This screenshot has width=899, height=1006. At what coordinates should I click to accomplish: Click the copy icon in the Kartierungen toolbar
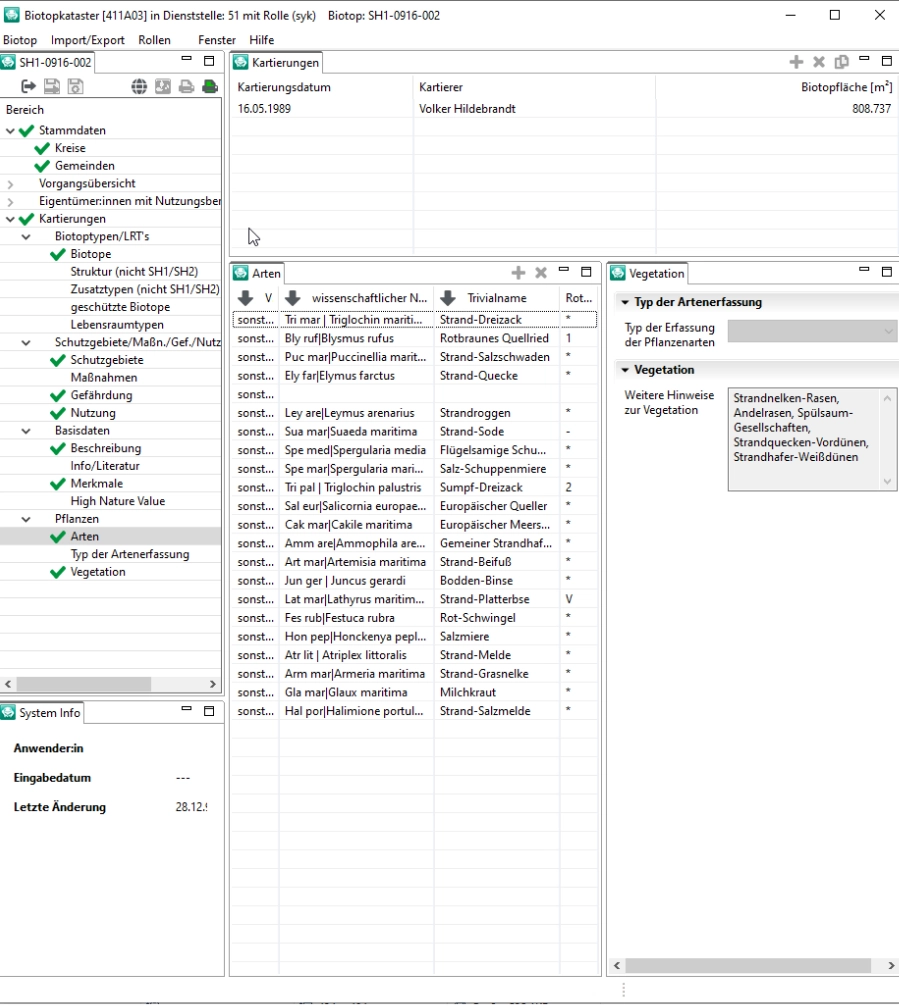(x=840, y=61)
